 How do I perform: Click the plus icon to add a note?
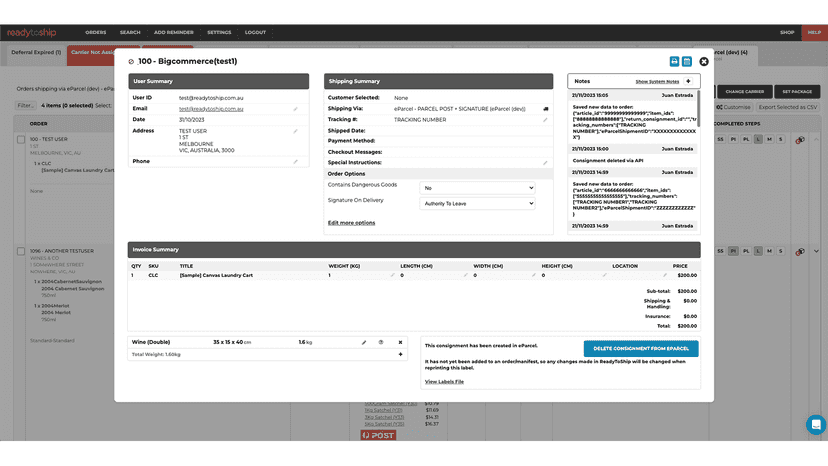688,81
